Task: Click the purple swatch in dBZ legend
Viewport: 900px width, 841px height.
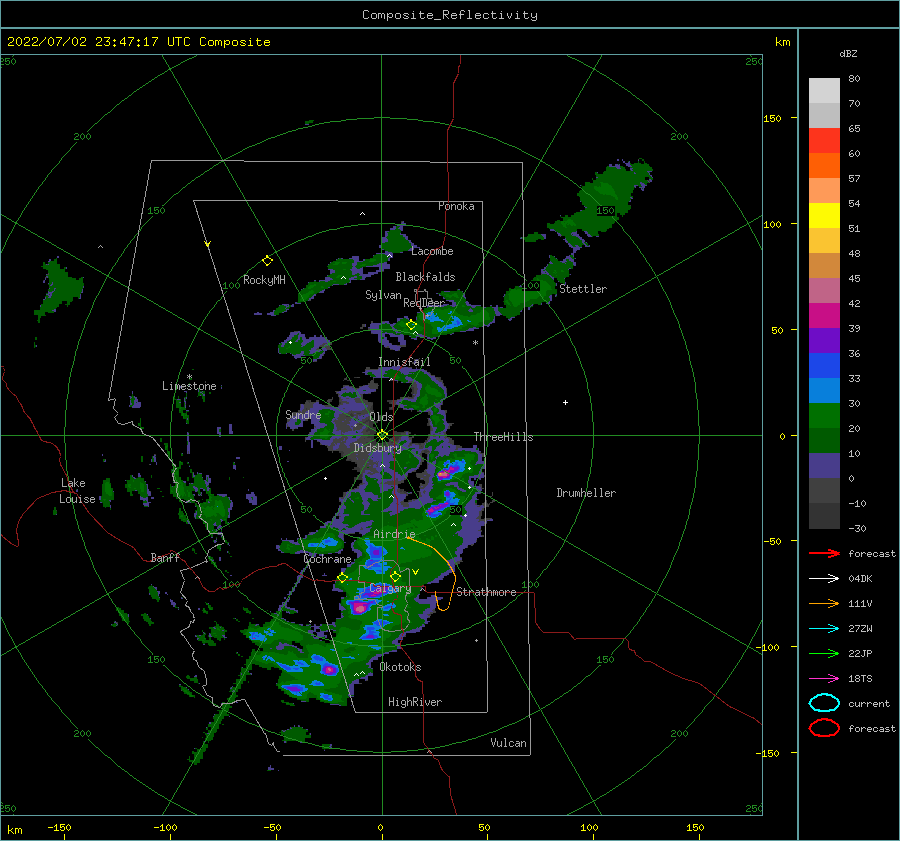Action: point(824,340)
